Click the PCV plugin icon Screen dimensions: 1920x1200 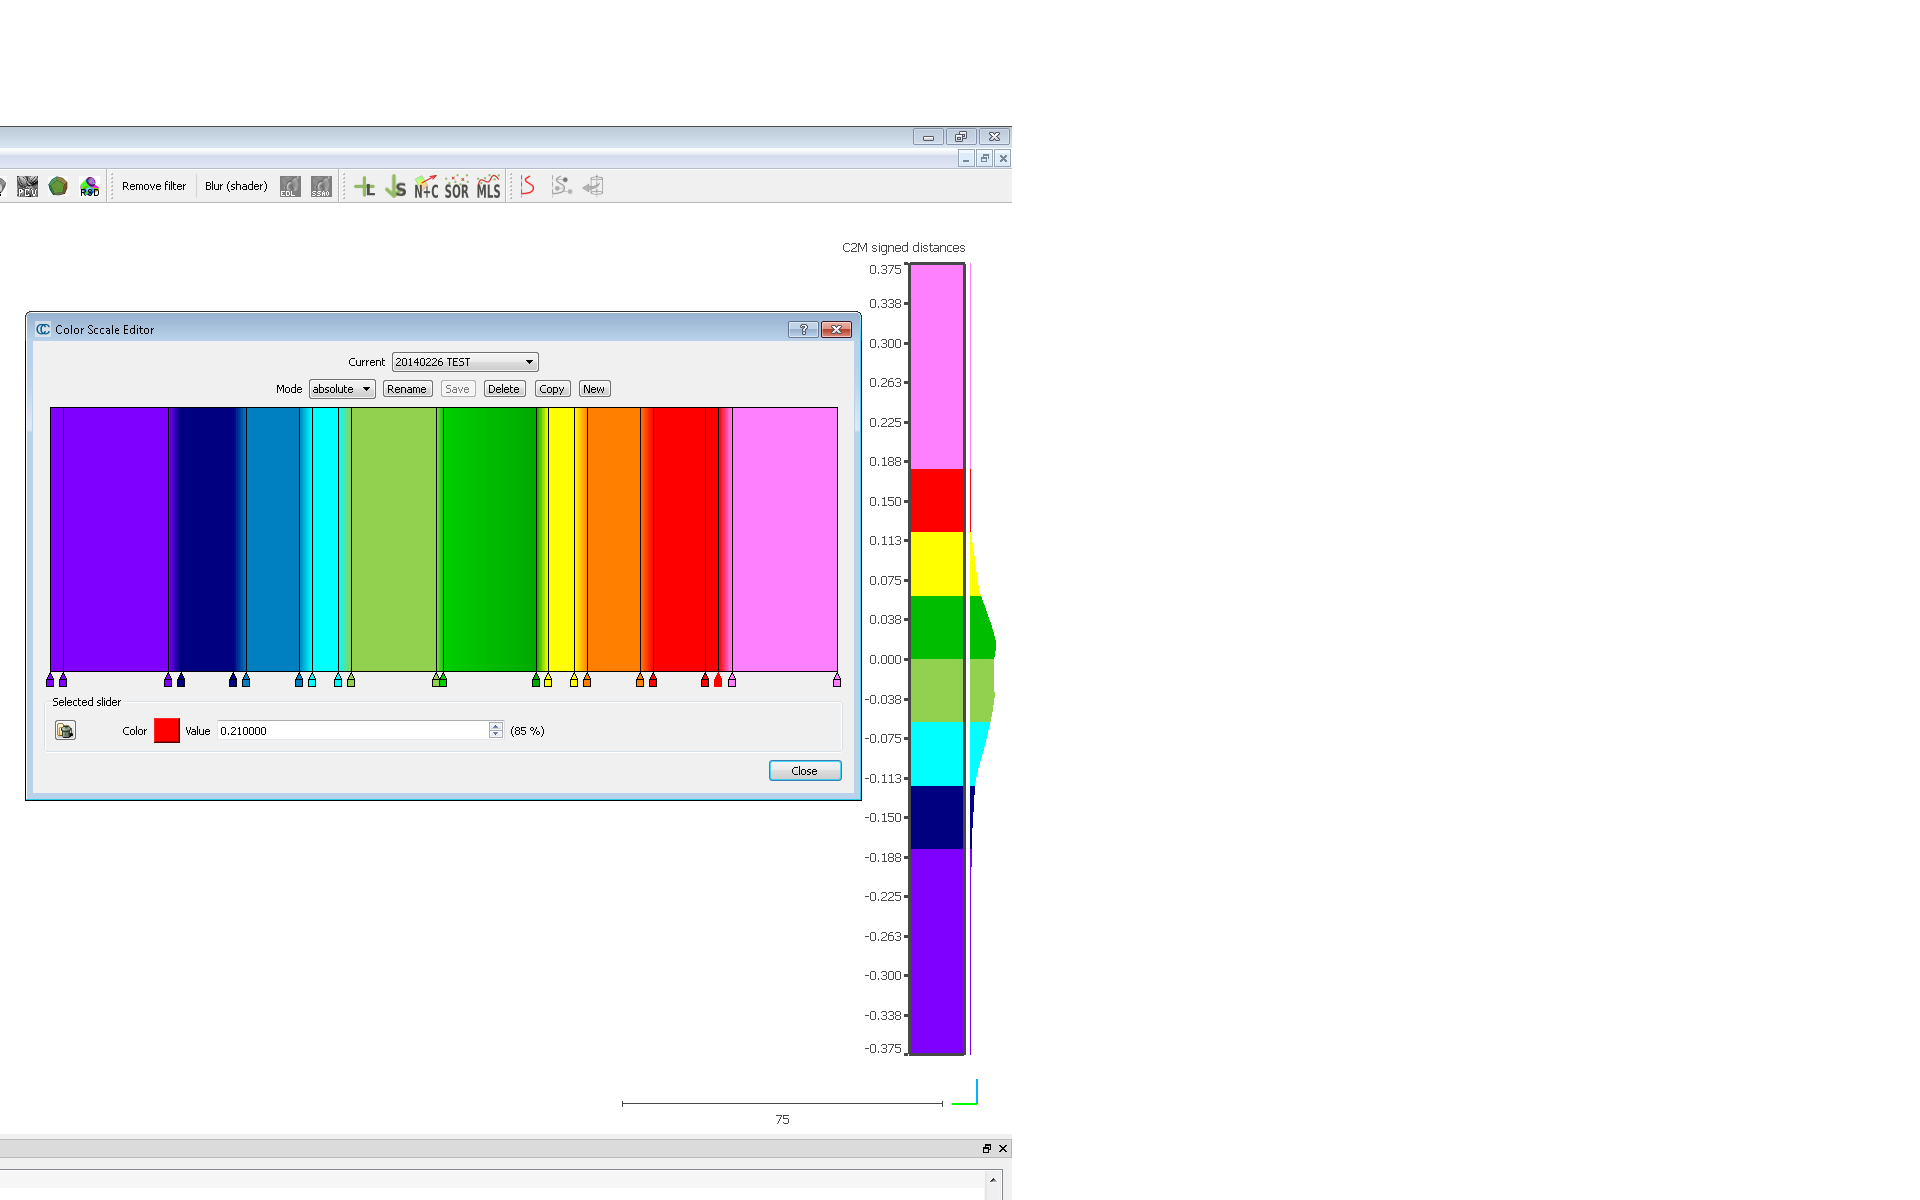pyautogui.click(x=27, y=186)
